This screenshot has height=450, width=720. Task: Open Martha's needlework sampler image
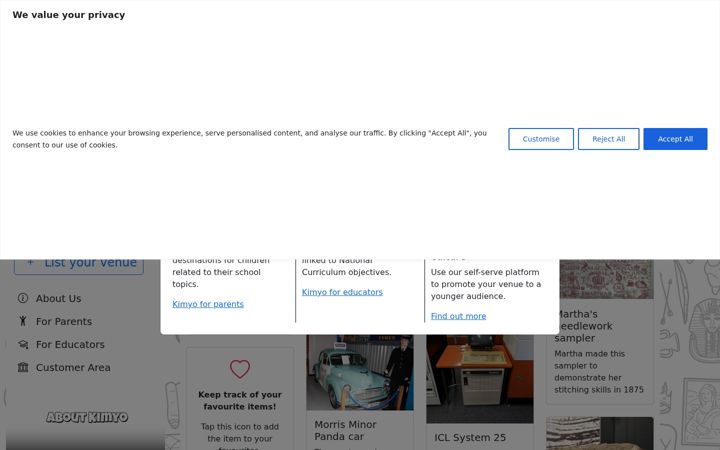[x=606, y=279]
